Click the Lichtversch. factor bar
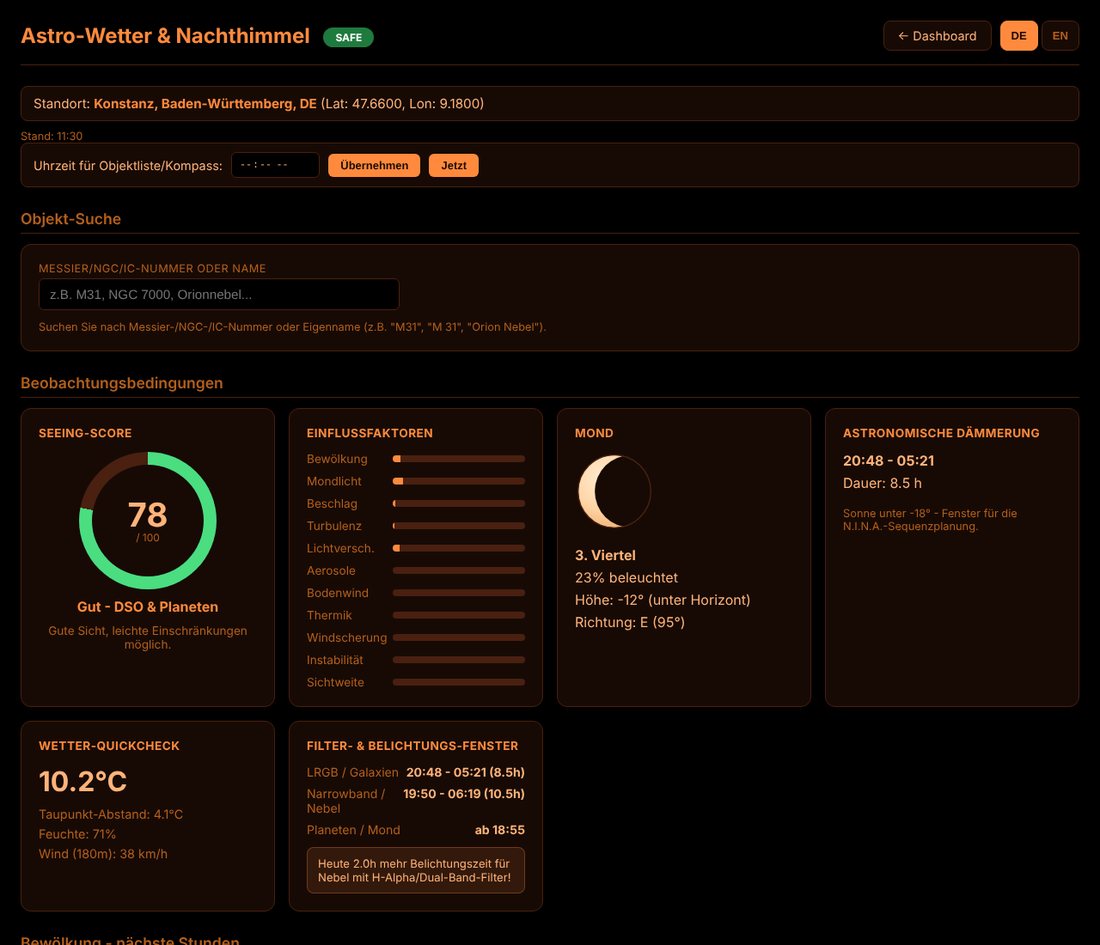The image size is (1100, 945). tap(459, 548)
